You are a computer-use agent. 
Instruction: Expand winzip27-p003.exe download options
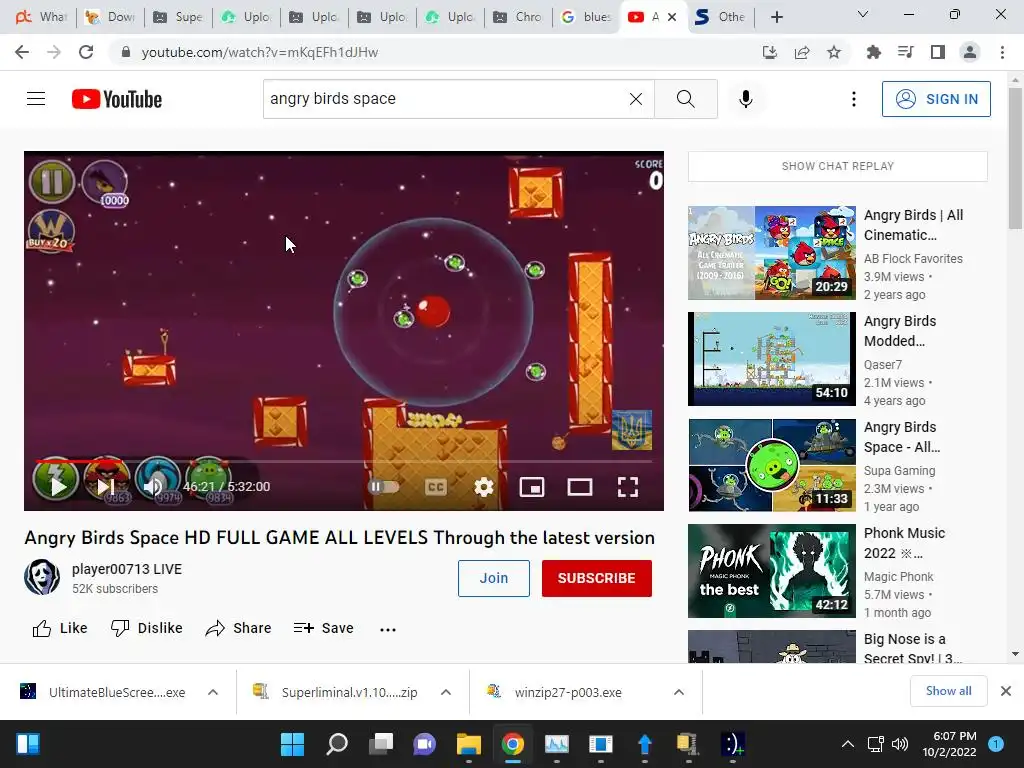tap(679, 692)
